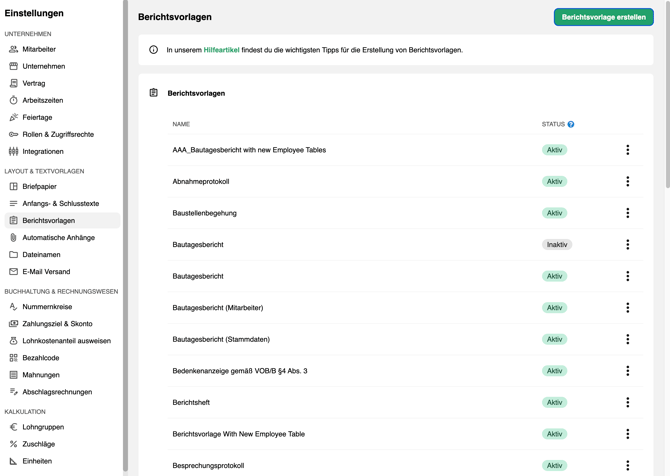Open three-dot menu for Baustellenbegehung
Screen dimensions: 670x476
coord(628,213)
